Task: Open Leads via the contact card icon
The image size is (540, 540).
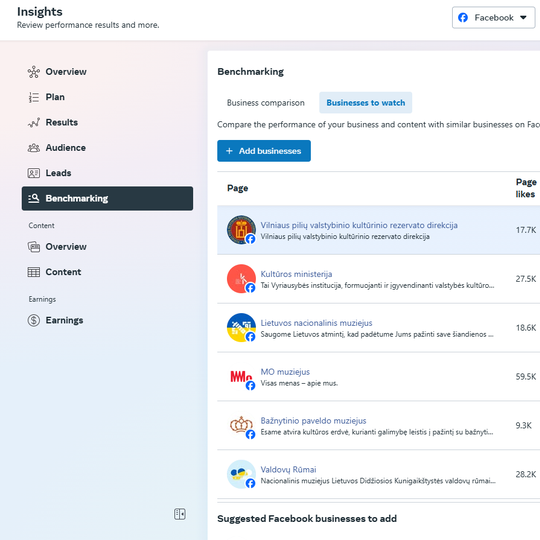Action: [x=34, y=173]
